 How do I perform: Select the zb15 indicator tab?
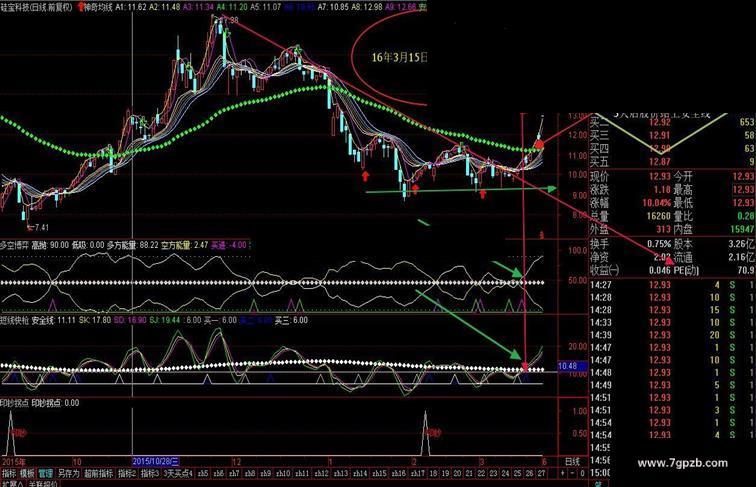[x=379, y=473]
